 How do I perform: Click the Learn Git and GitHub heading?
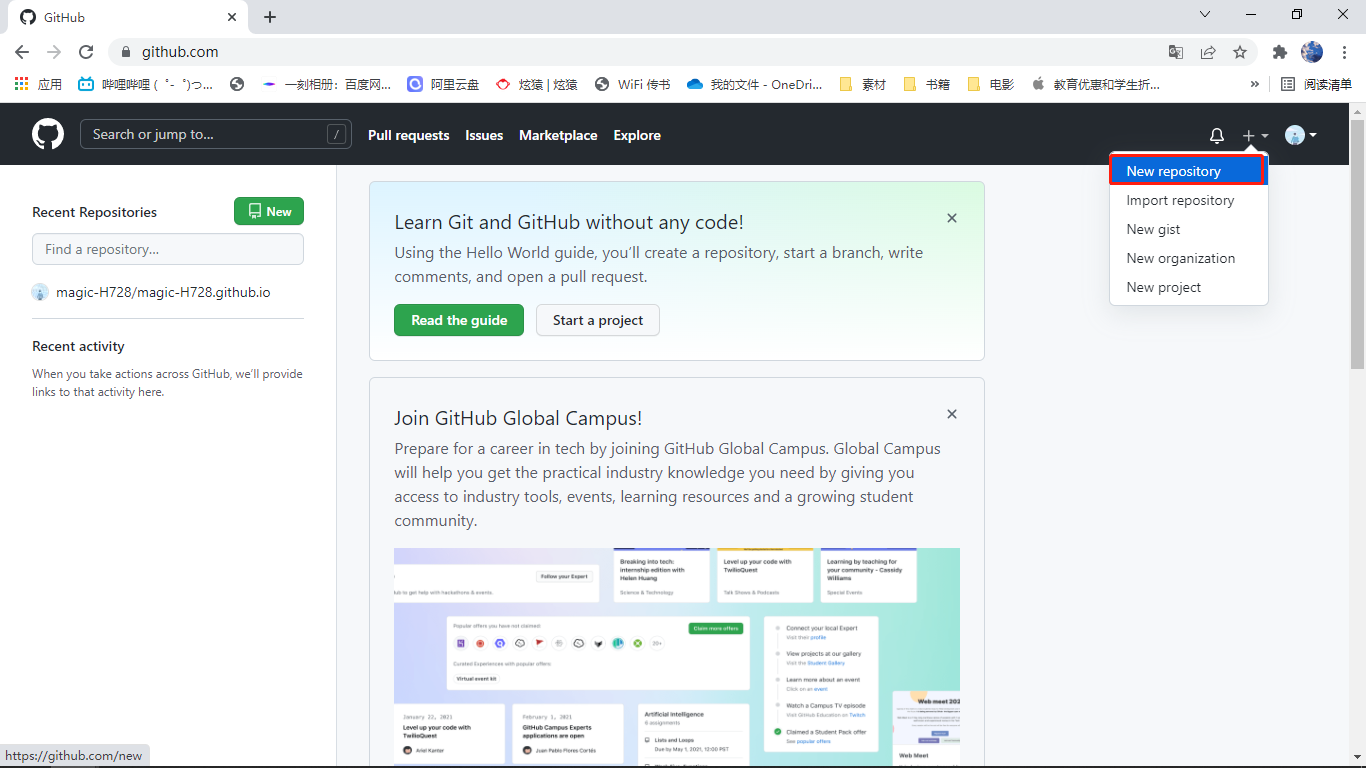tap(569, 222)
